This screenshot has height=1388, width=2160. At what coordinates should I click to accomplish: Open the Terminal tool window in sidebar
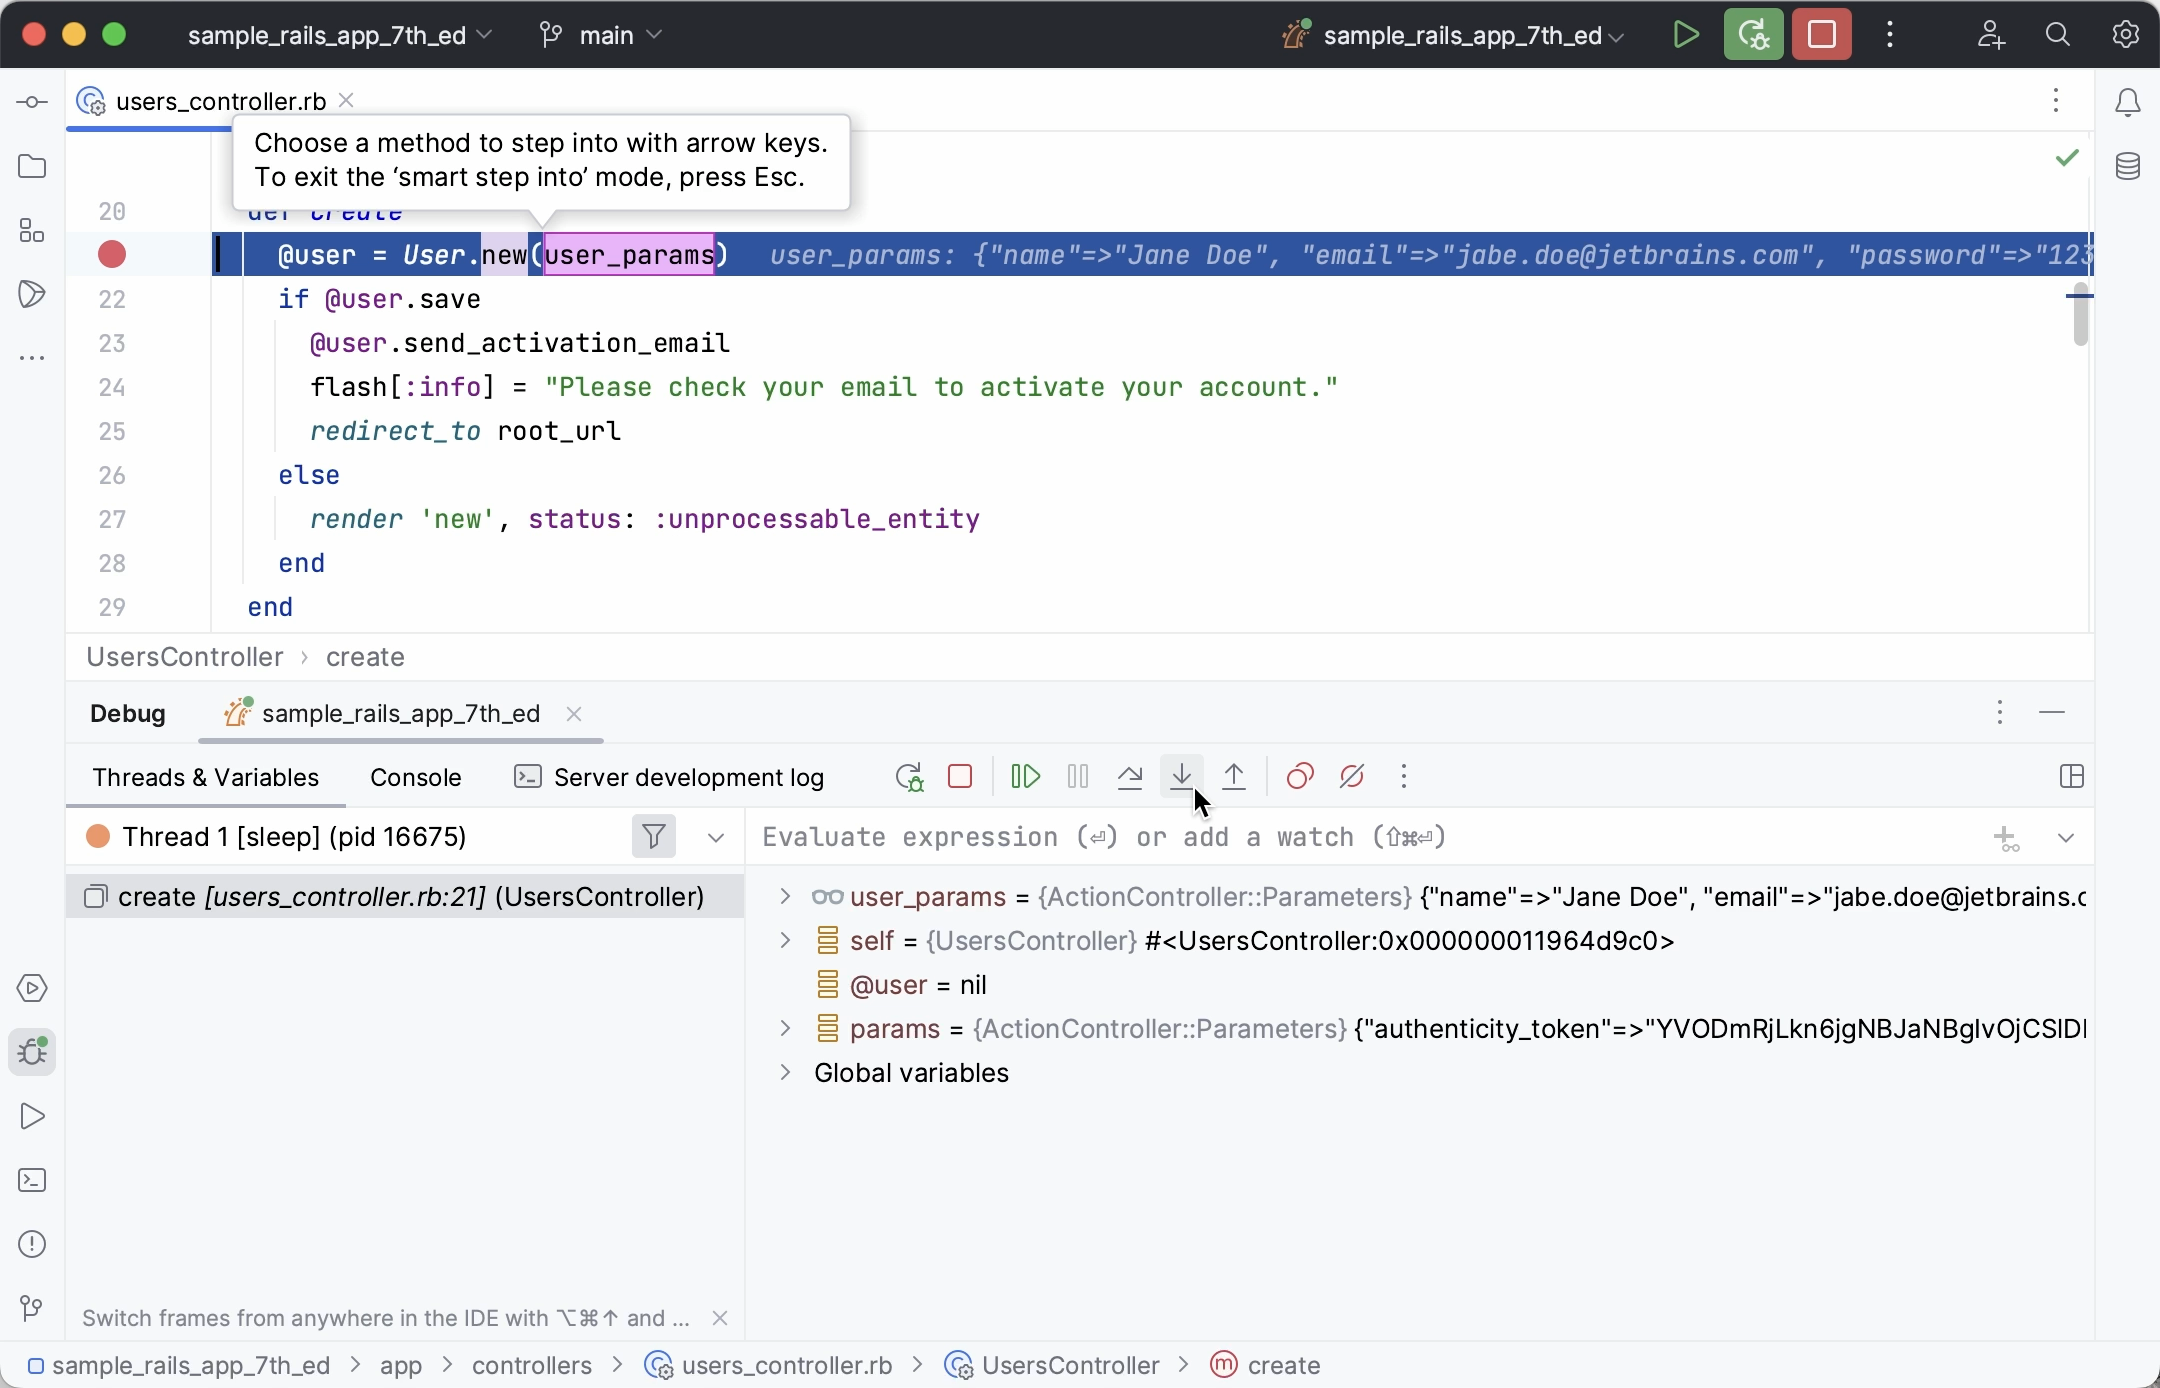pos(32,1180)
